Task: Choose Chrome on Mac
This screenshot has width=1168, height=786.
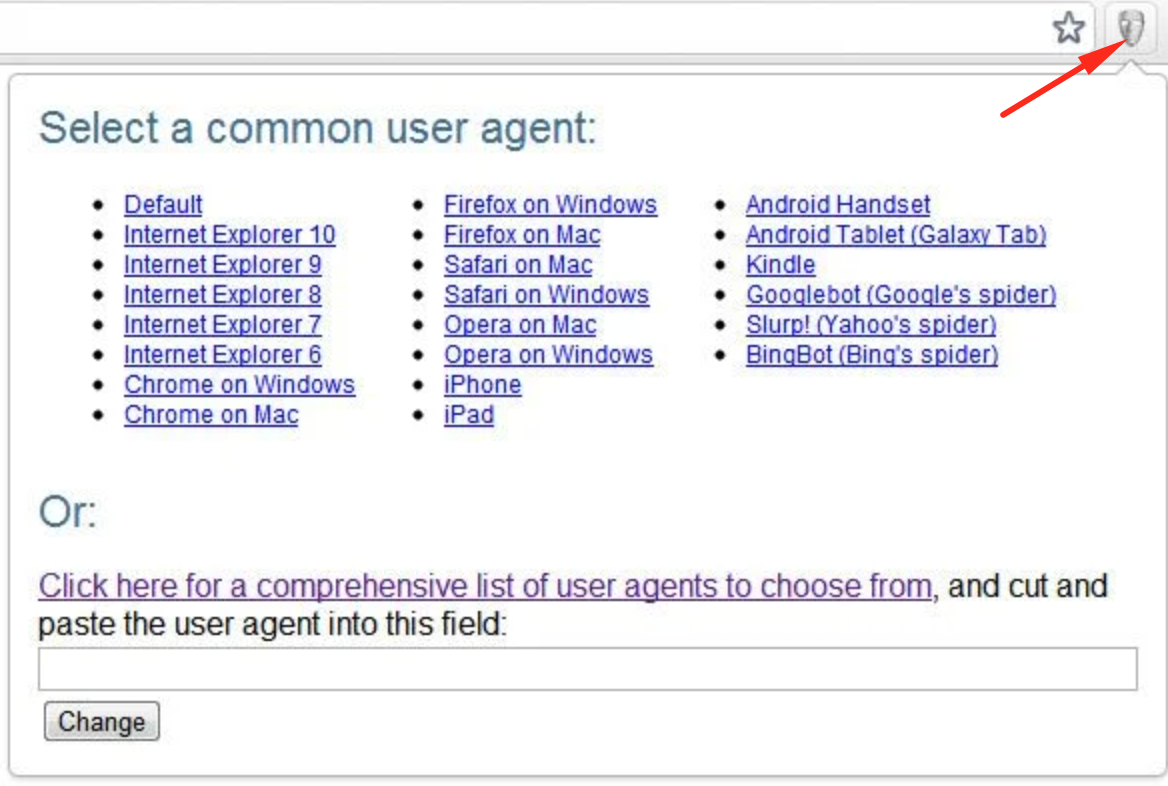Action: [211, 415]
